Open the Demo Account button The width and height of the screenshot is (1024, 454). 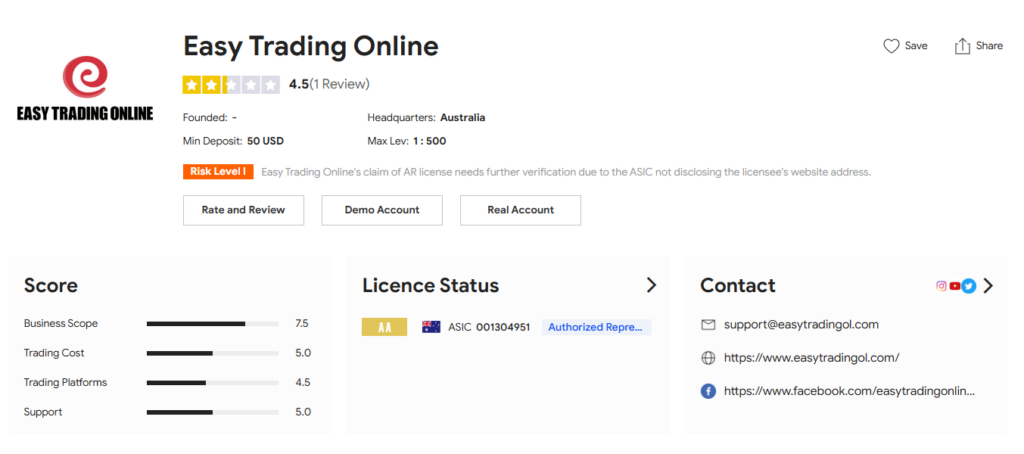382,210
